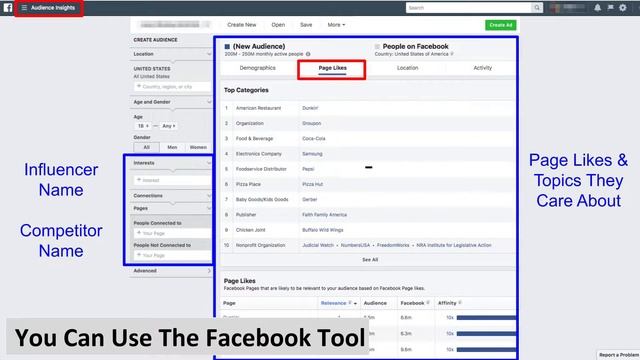Open the Judicial Watch page link
This screenshot has height=360, width=640.
pyautogui.click(x=318, y=245)
